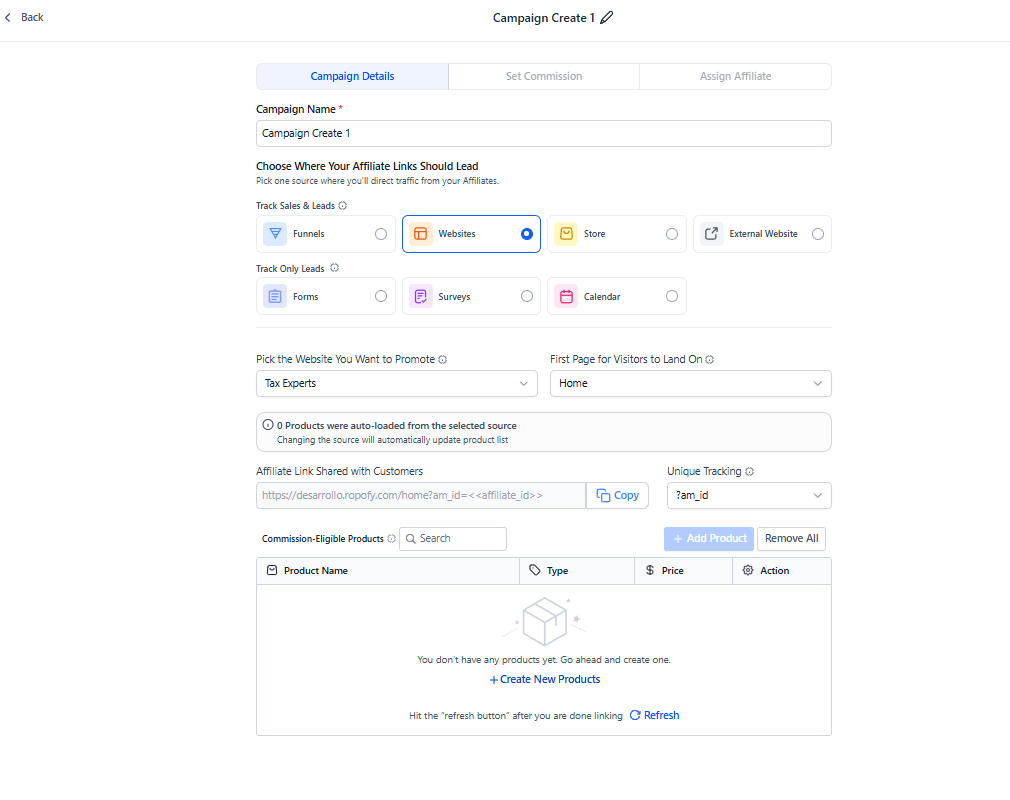
Task: Click the Store bag icon
Action: coord(566,234)
